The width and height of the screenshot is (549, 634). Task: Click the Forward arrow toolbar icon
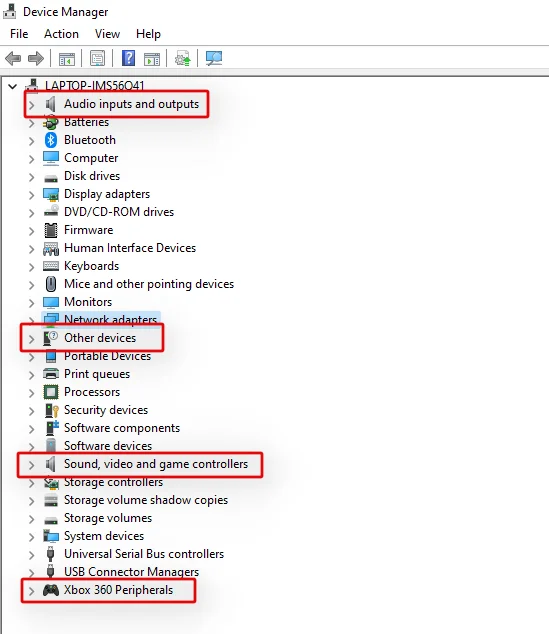tap(36, 59)
